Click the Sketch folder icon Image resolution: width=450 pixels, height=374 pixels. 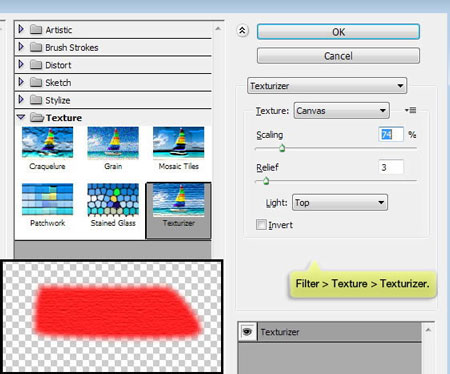36,82
